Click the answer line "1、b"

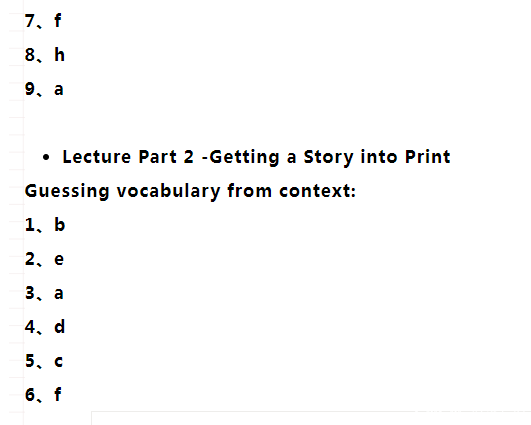[x=45, y=225]
